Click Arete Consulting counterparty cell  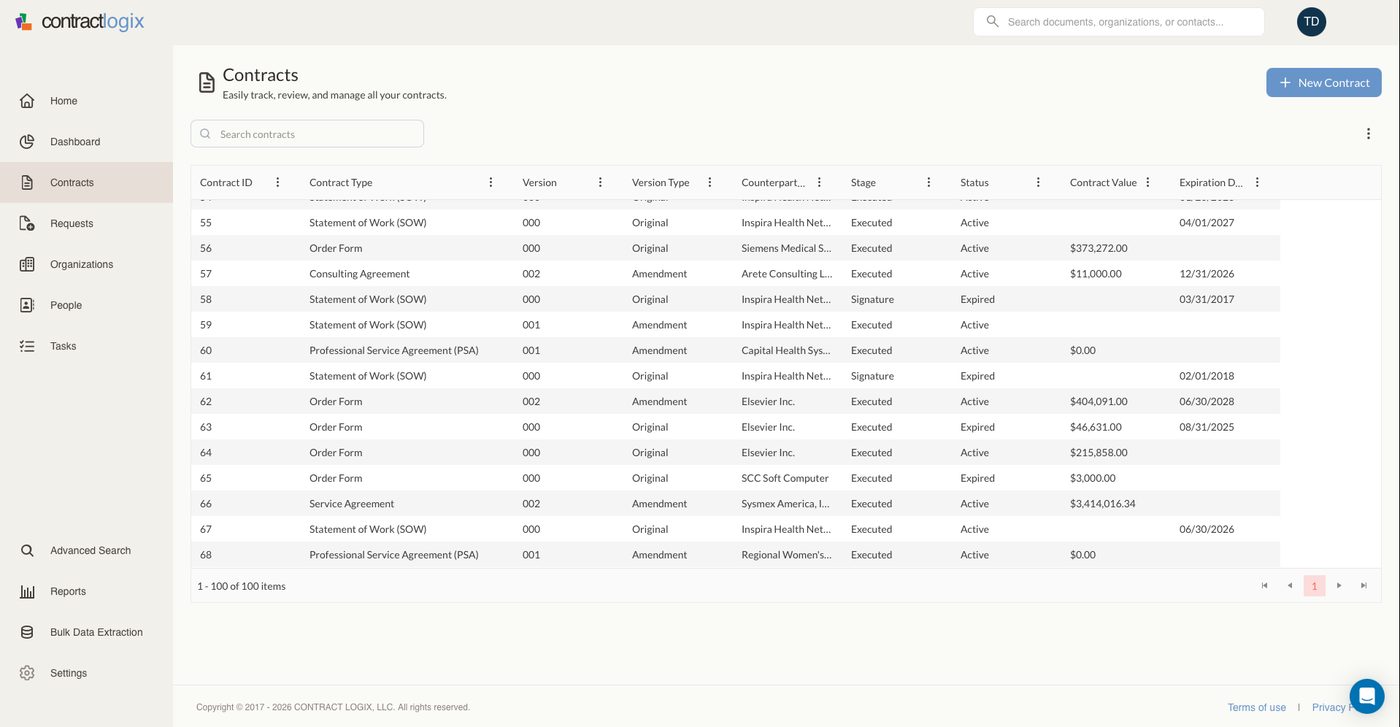[786, 274]
